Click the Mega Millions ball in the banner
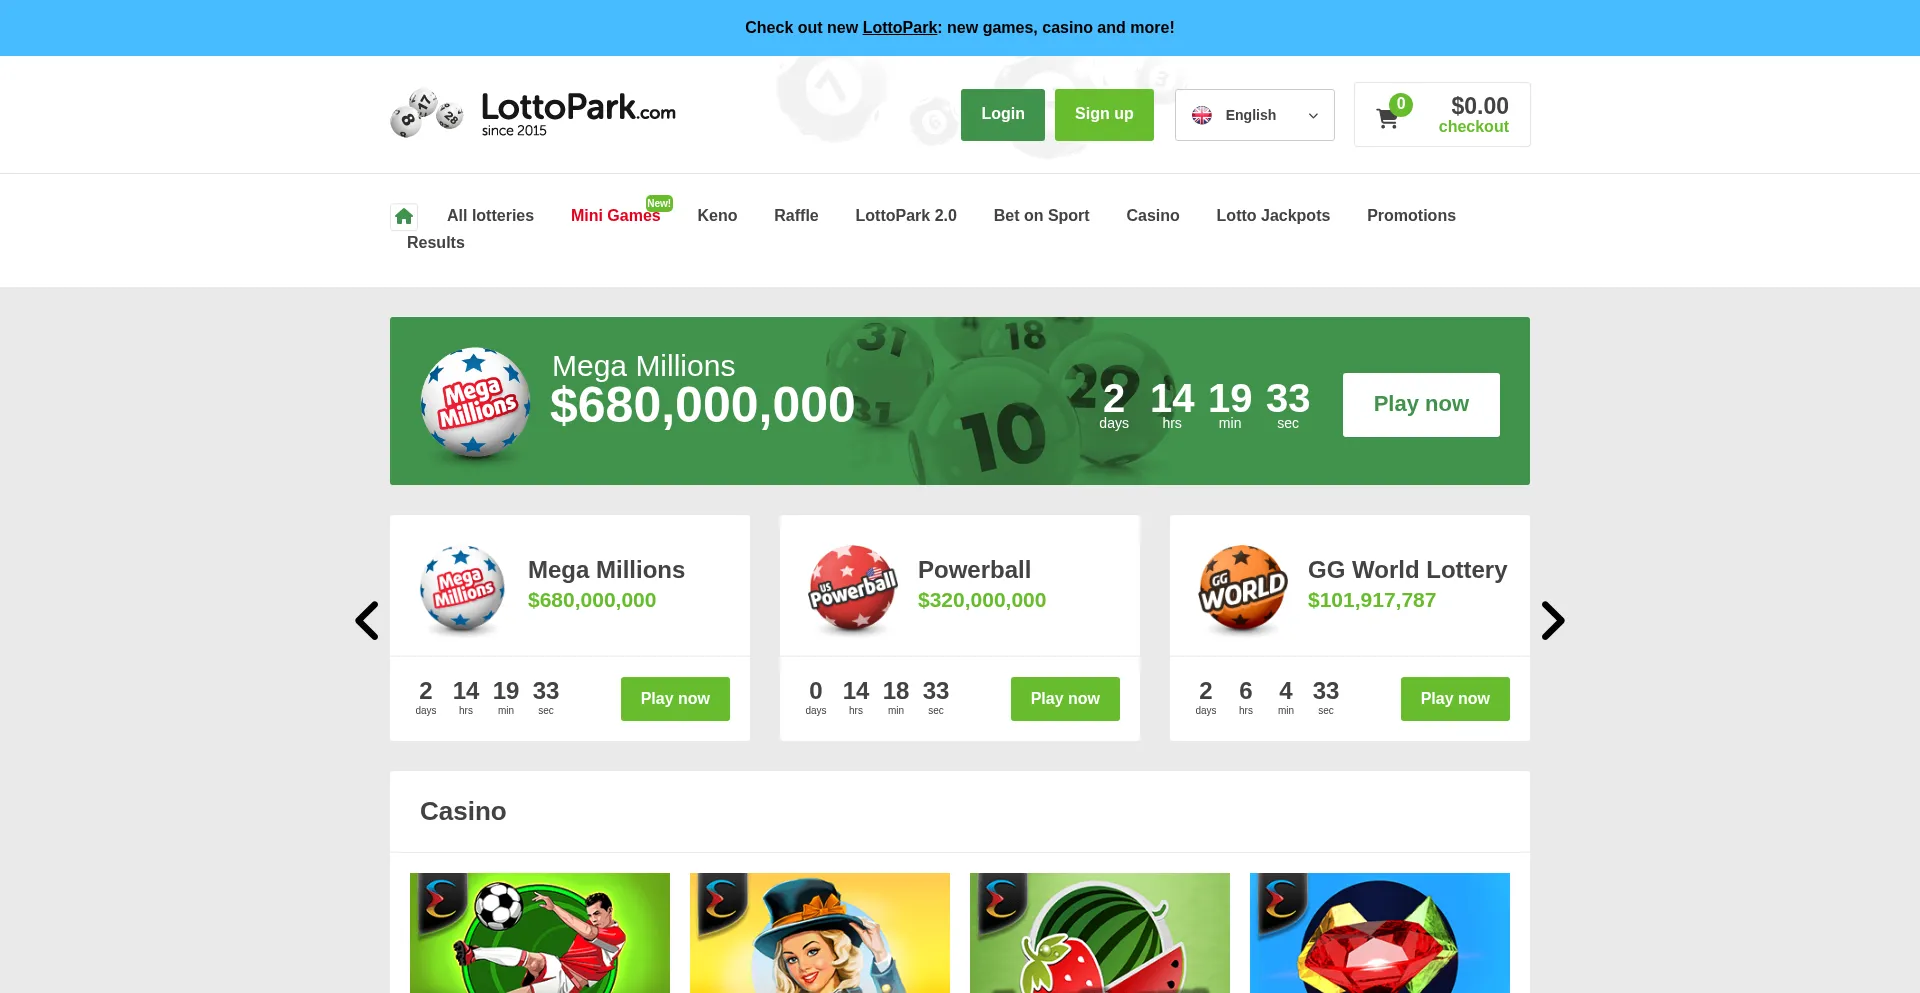The width and height of the screenshot is (1920, 993). coord(476,403)
